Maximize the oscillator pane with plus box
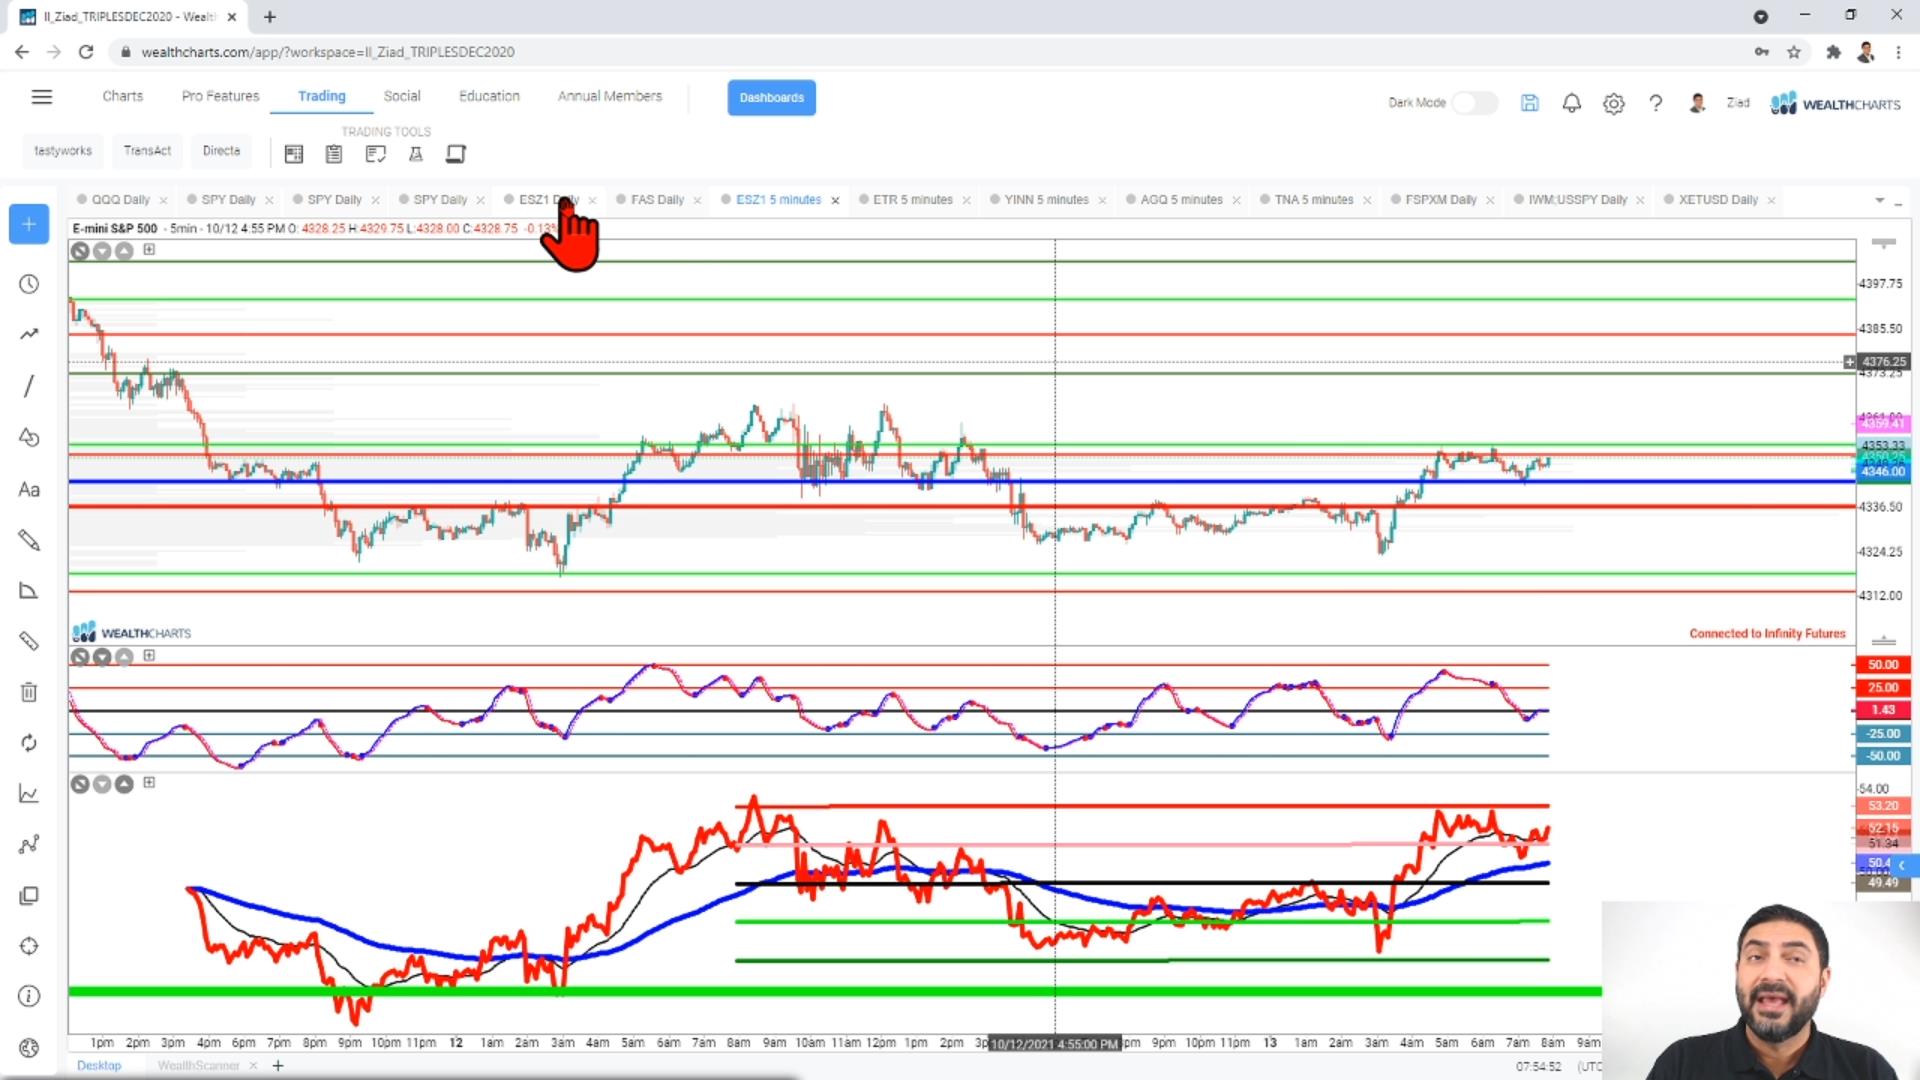This screenshot has width=1920, height=1080. 149,656
